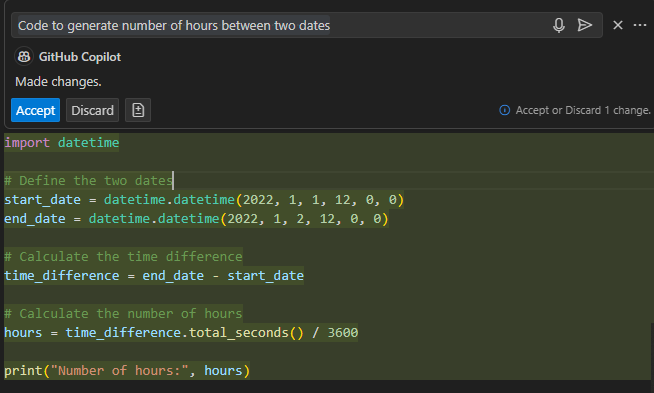This screenshot has width=654, height=393.
Task: Click the print statement at the bottom
Action: click(127, 370)
